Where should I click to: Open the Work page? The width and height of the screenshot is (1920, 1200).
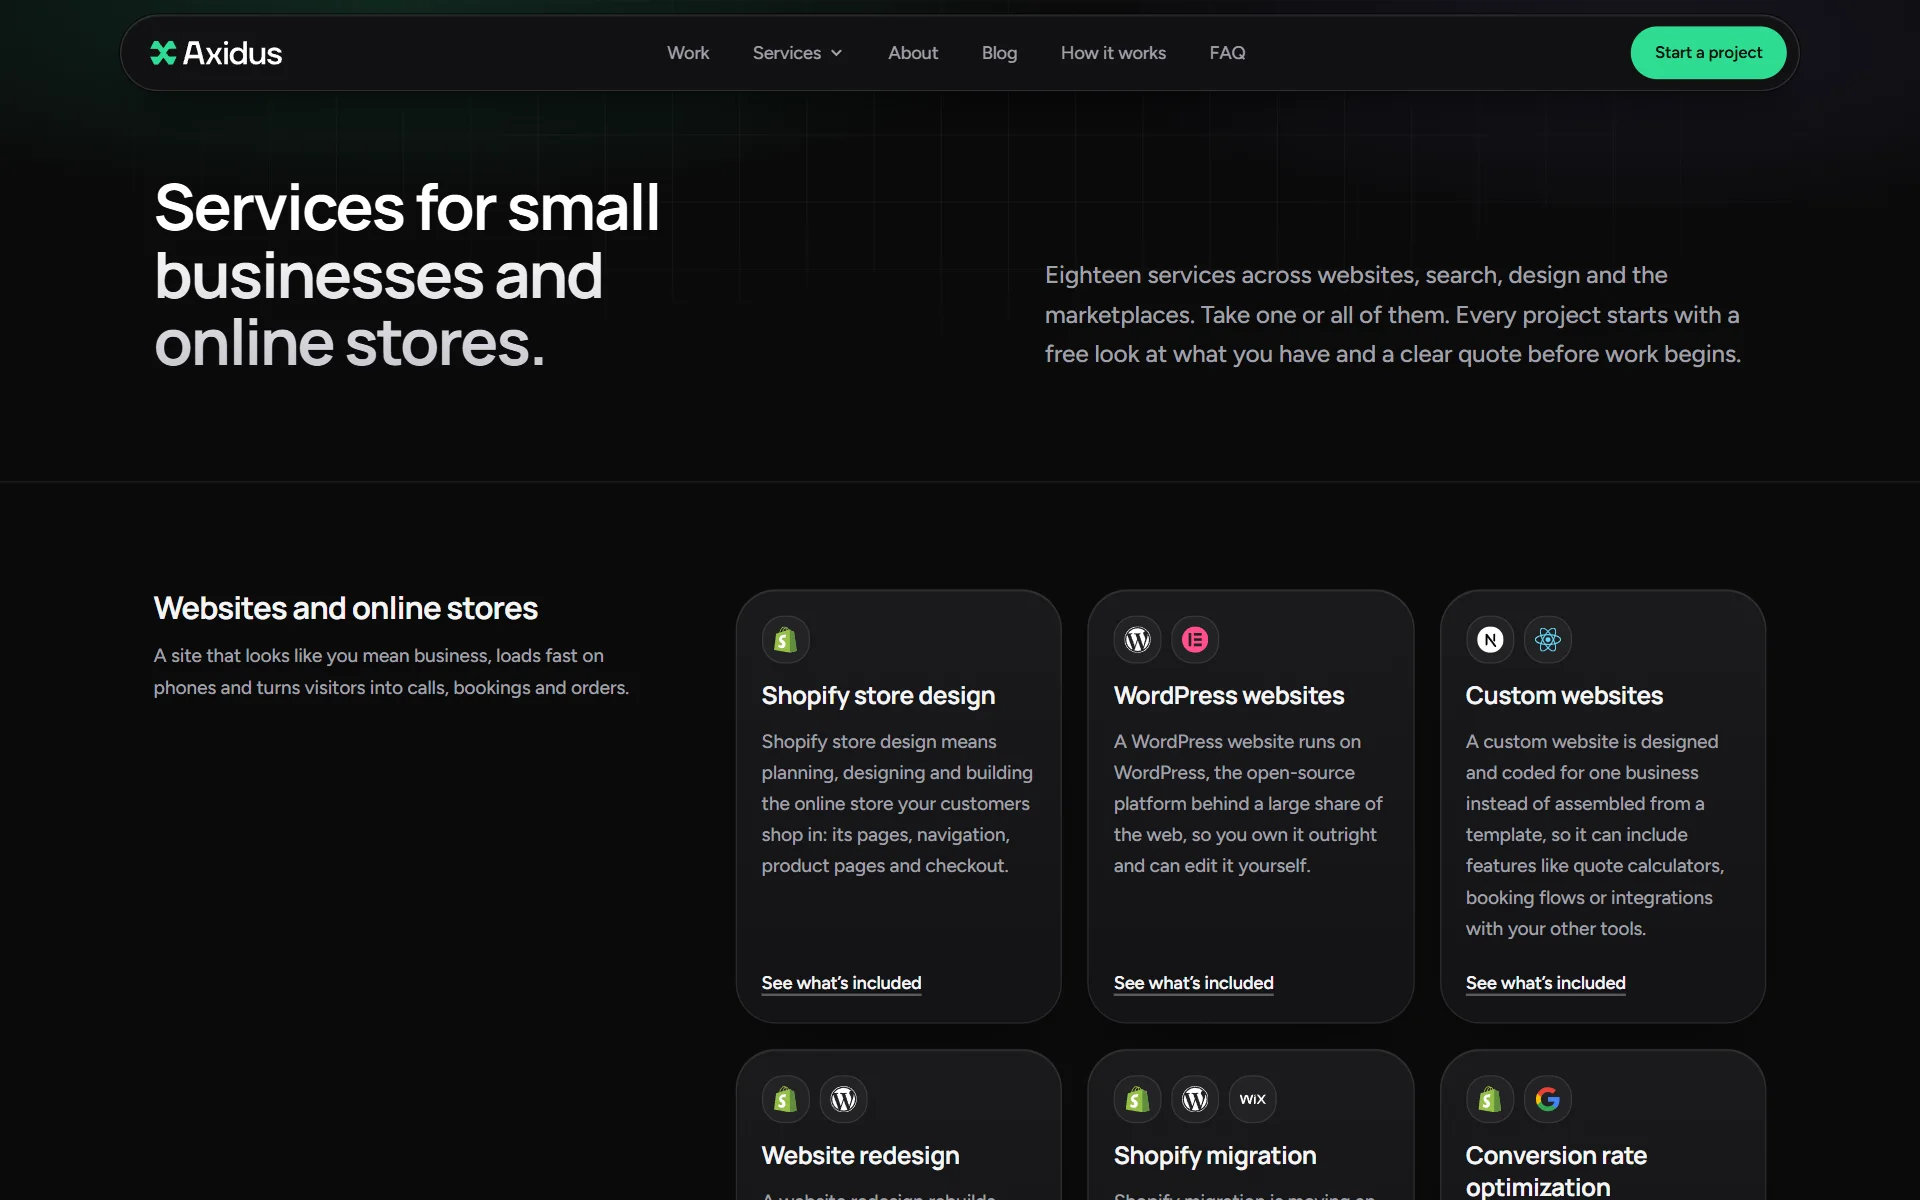[x=688, y=53]
